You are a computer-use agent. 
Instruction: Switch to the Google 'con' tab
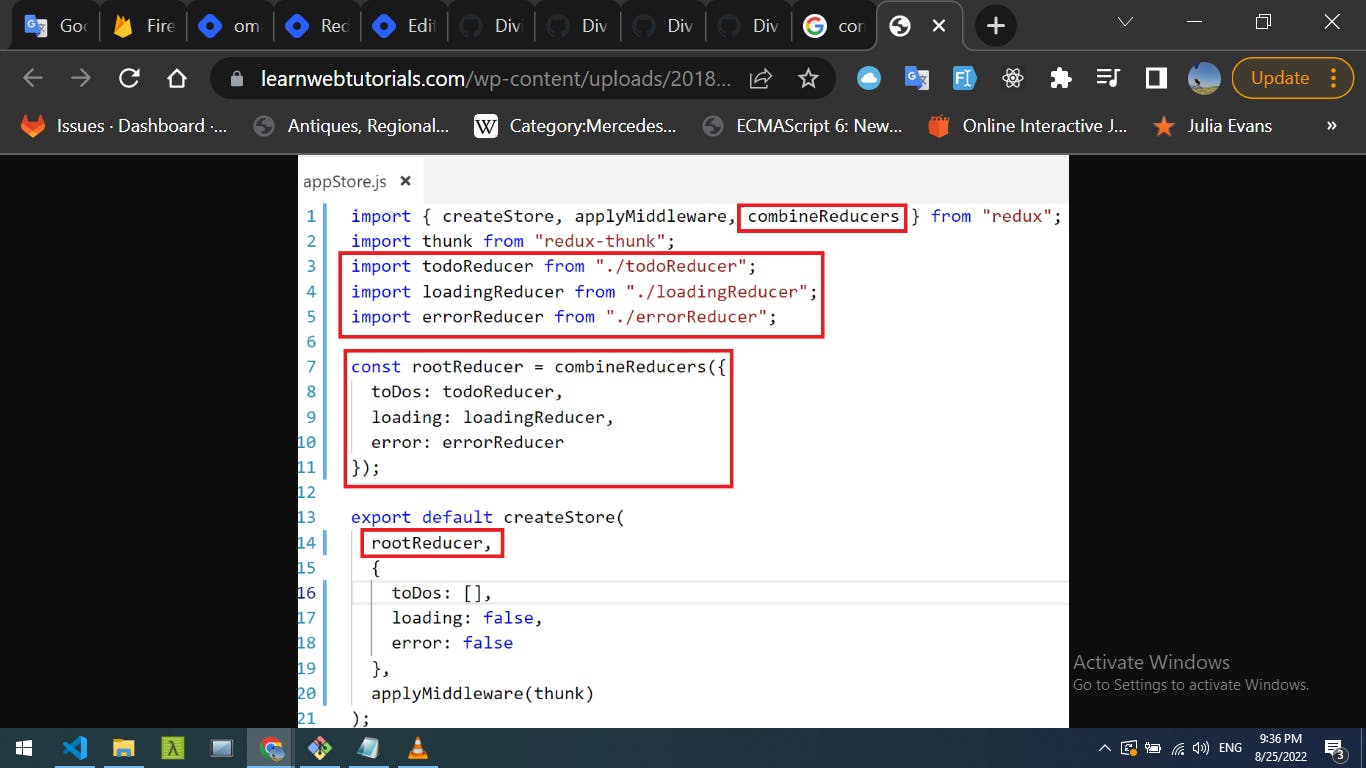(x=834, y=26)
